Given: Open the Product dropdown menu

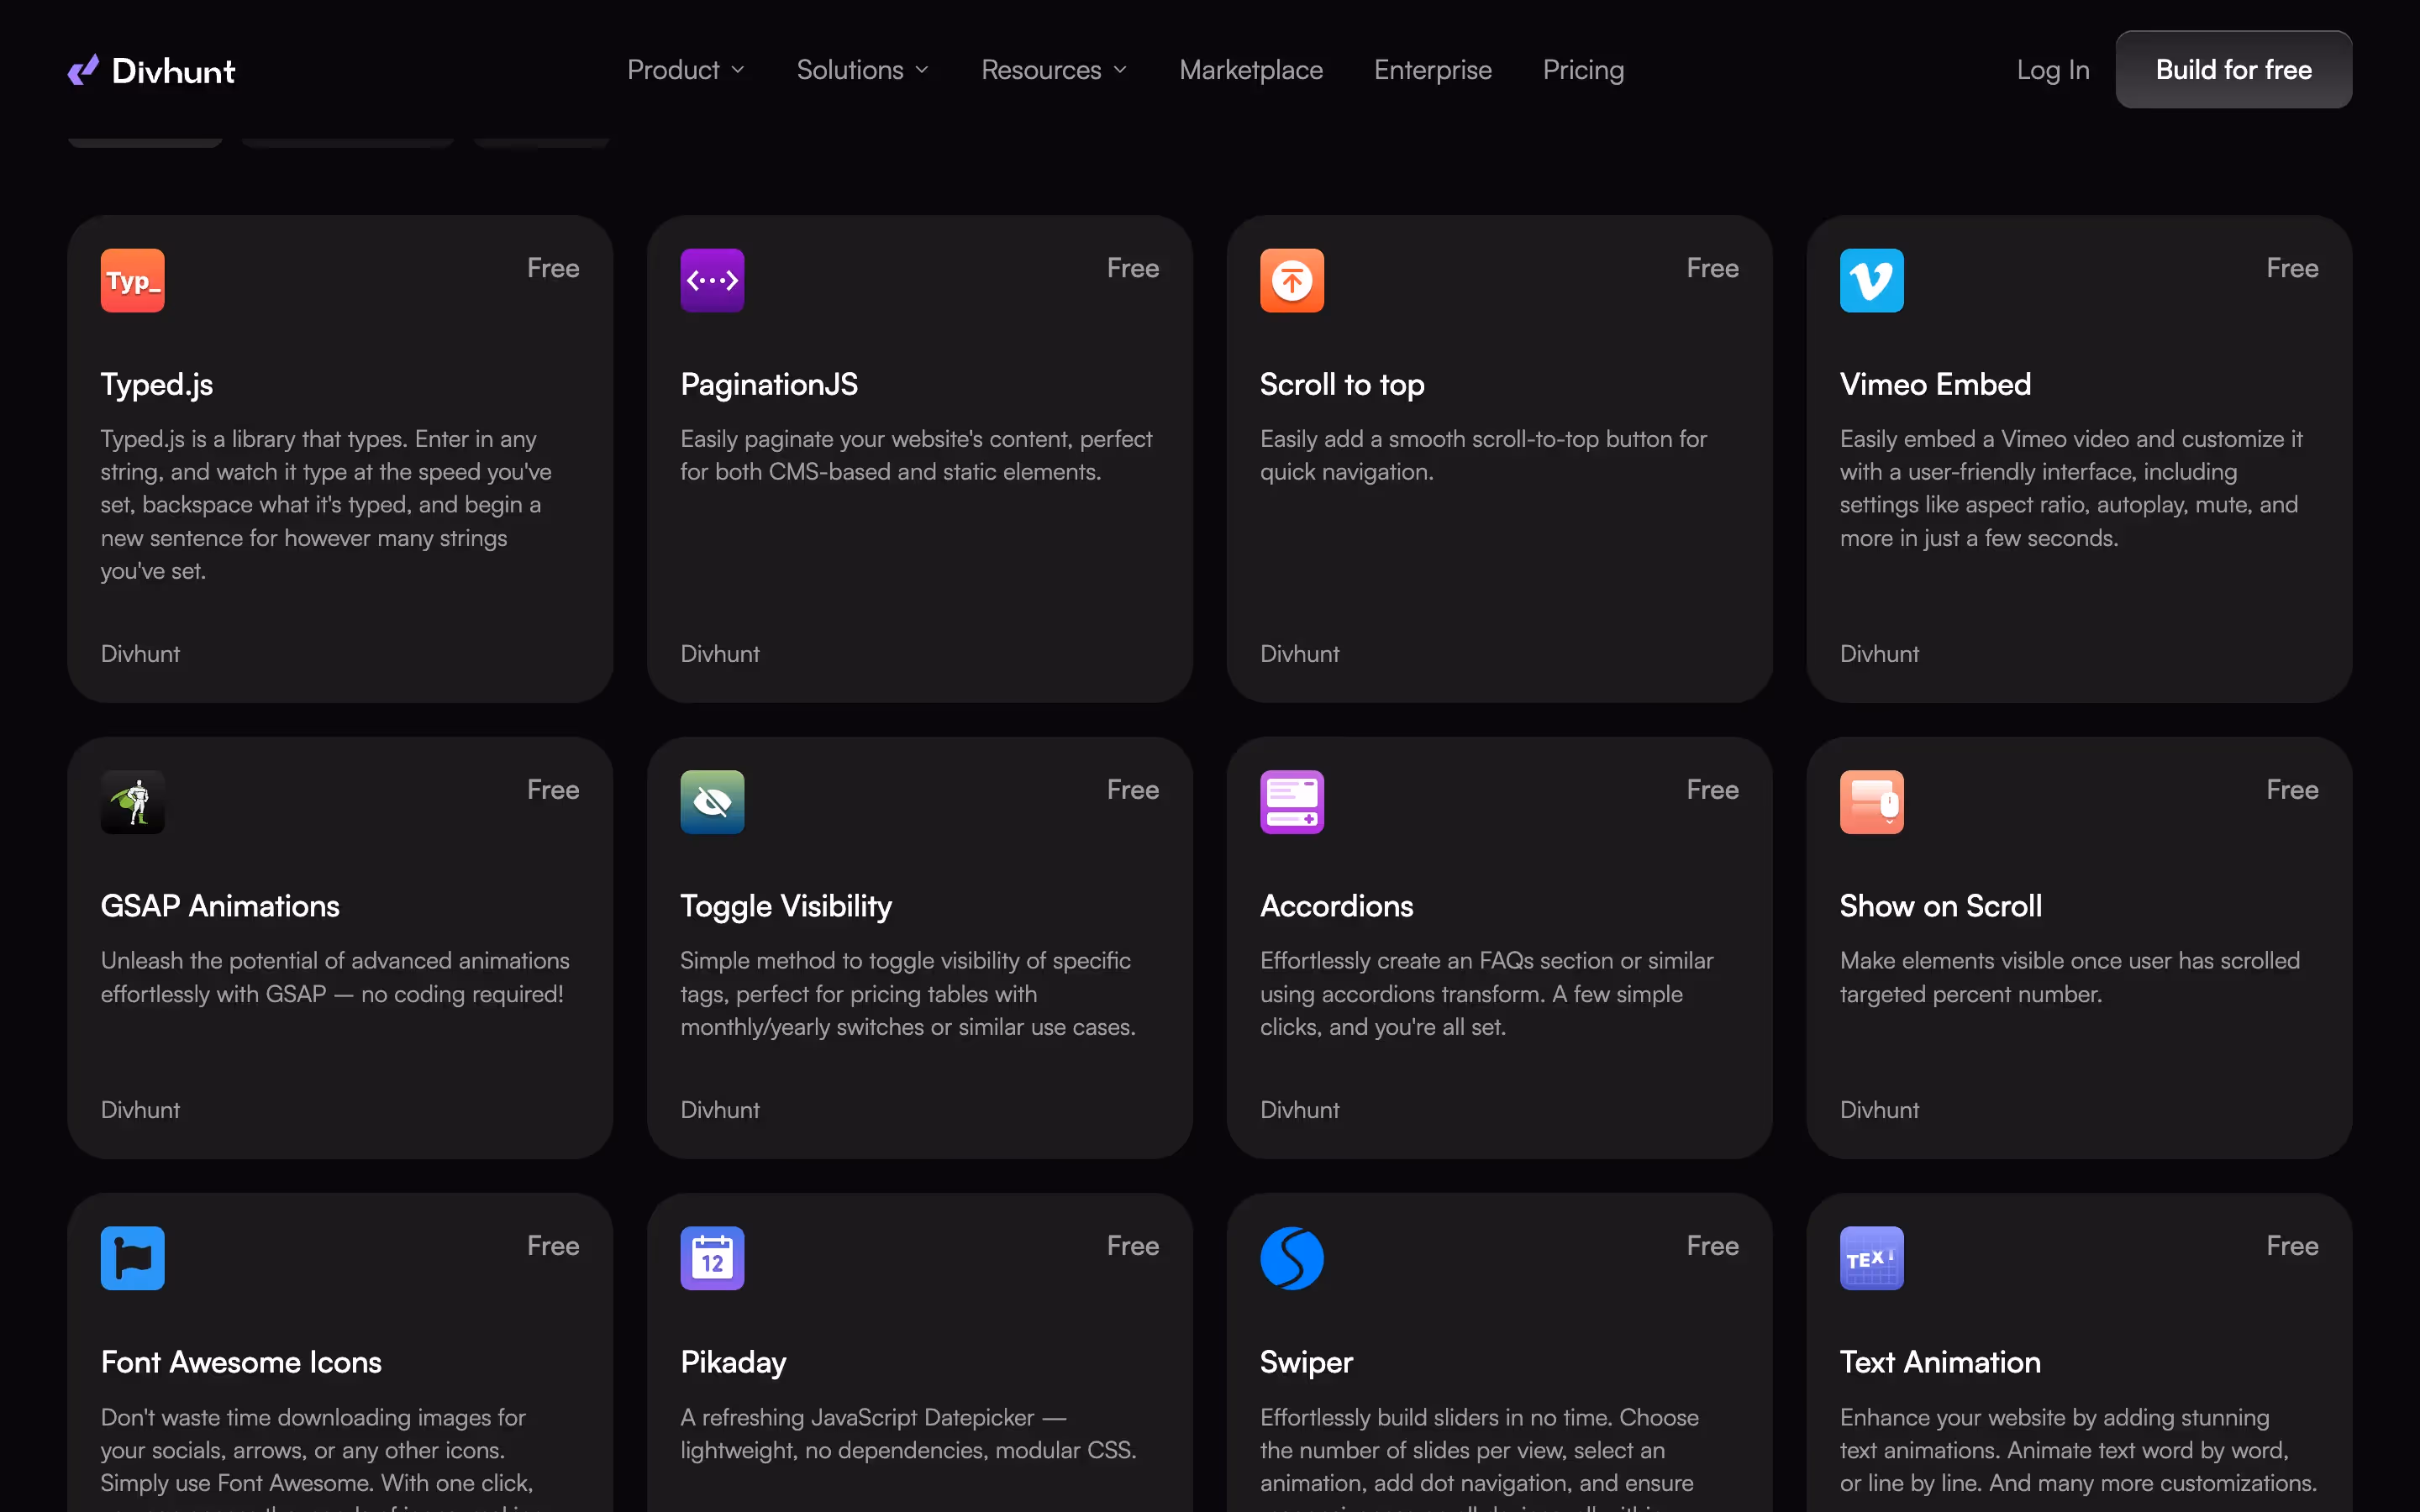Looking at the screenshot, I should (685, 69).
